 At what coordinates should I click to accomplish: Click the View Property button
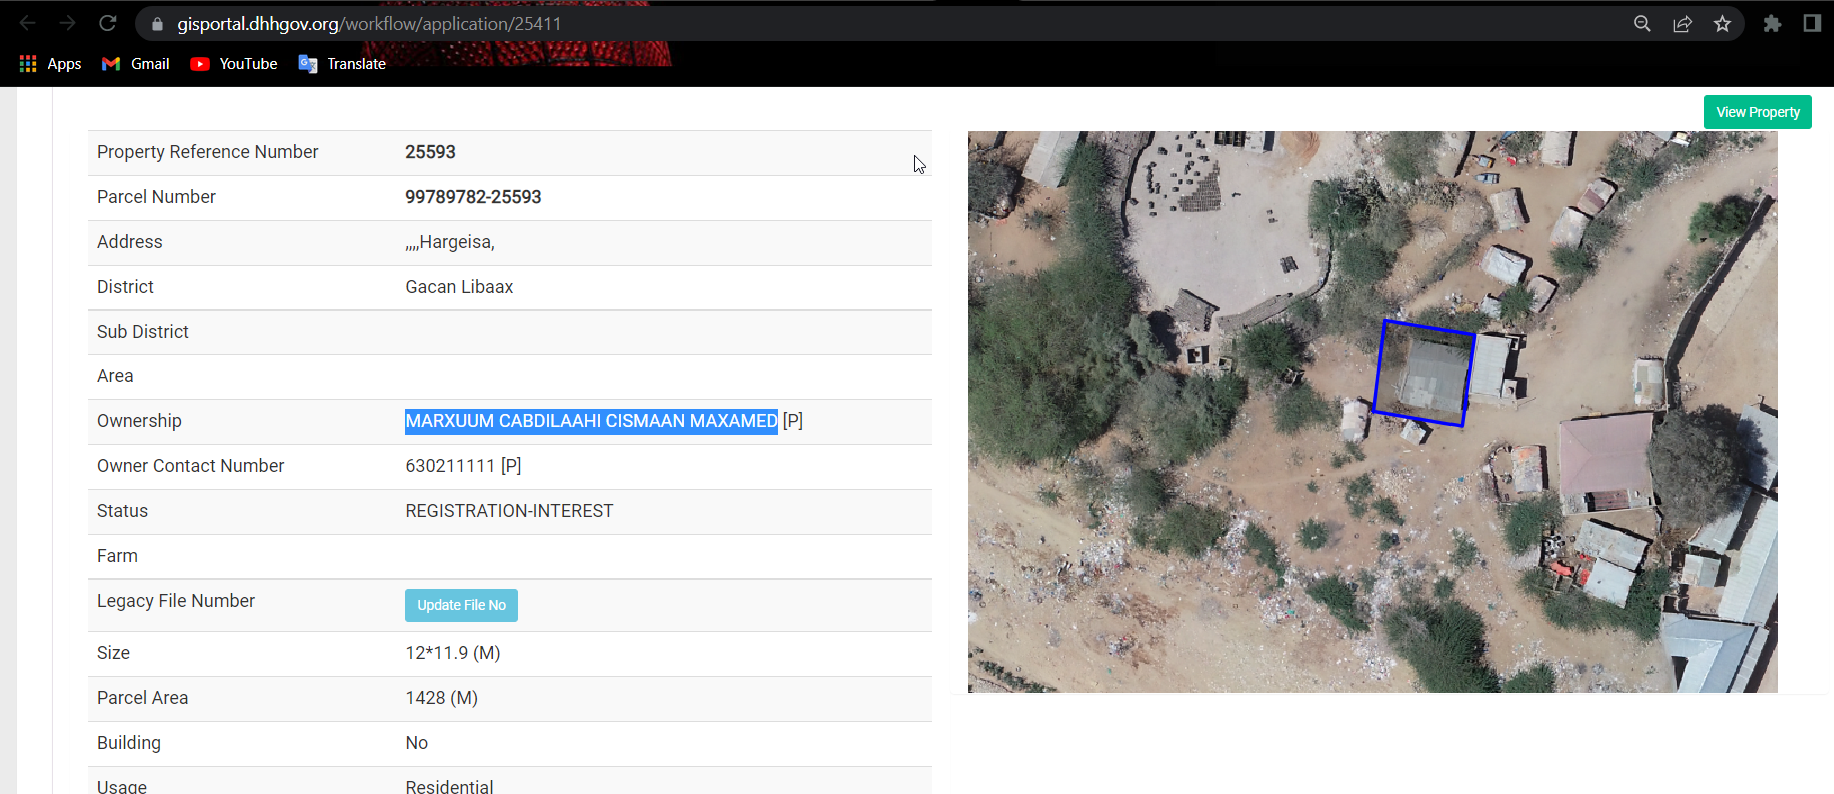(1758, 112)
